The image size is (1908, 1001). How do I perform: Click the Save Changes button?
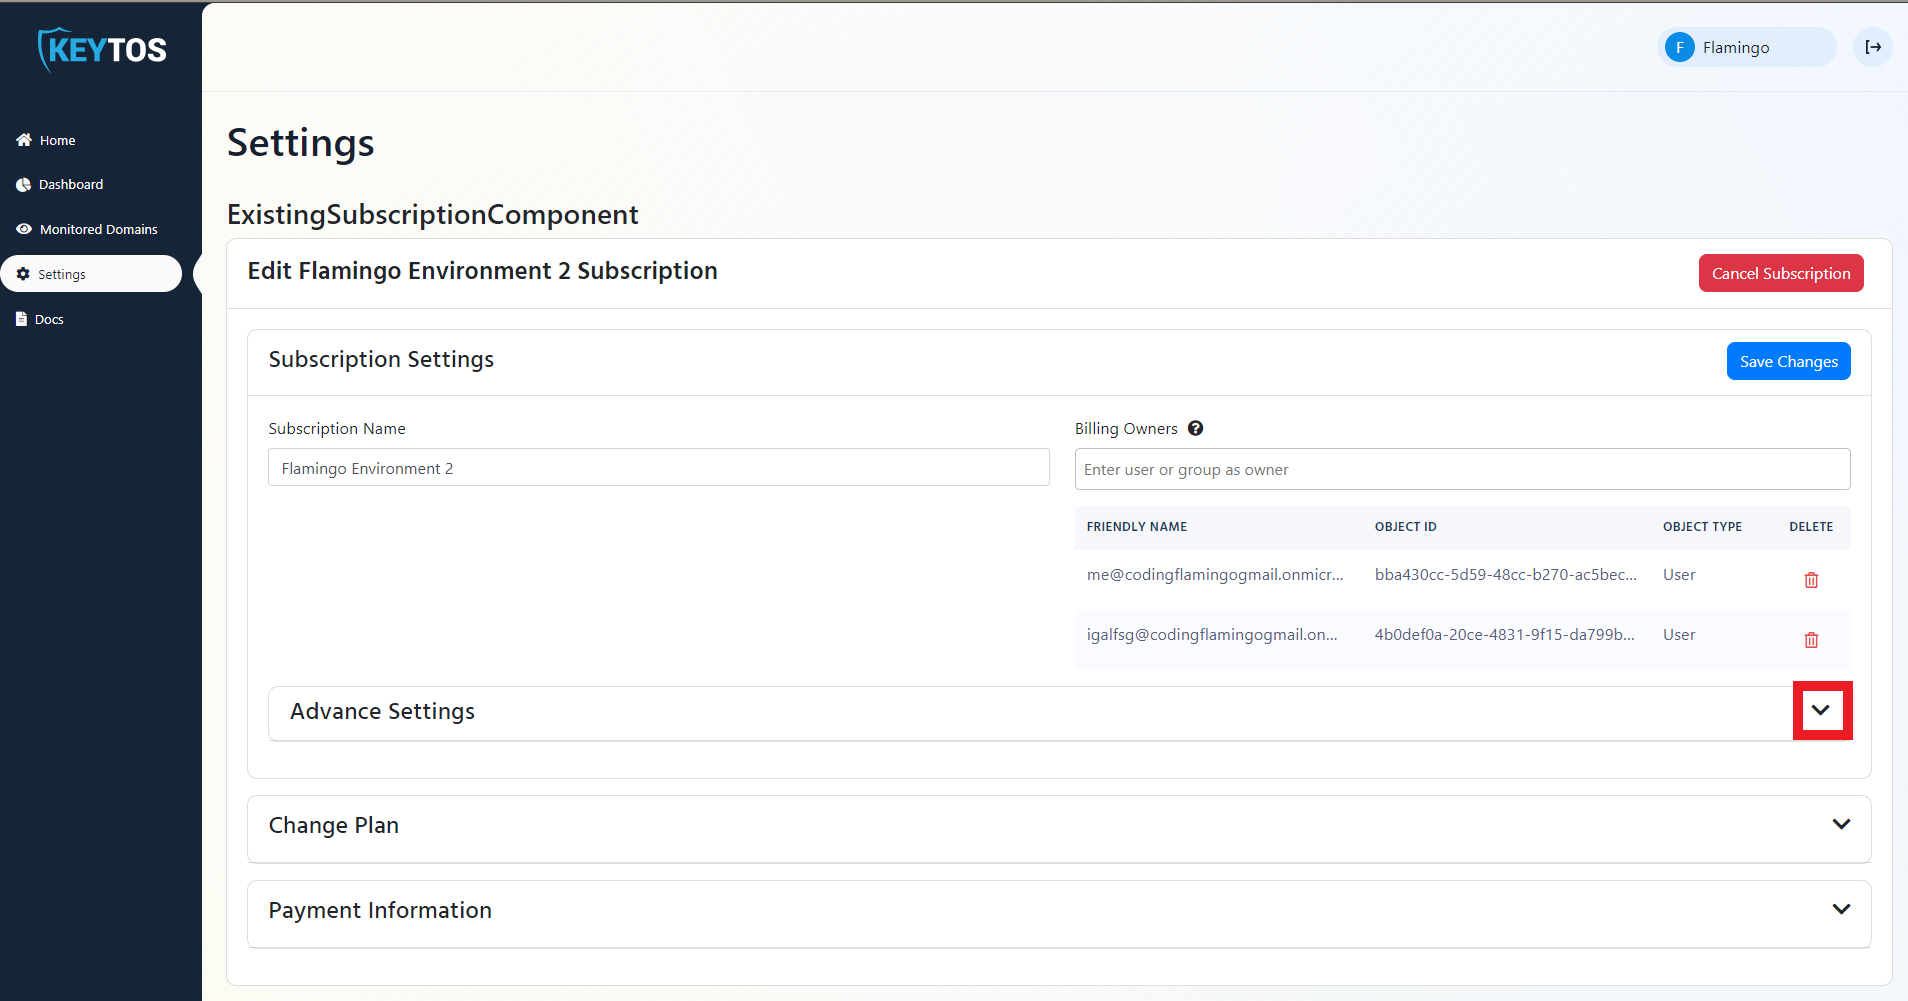(x=1788, y=361)
